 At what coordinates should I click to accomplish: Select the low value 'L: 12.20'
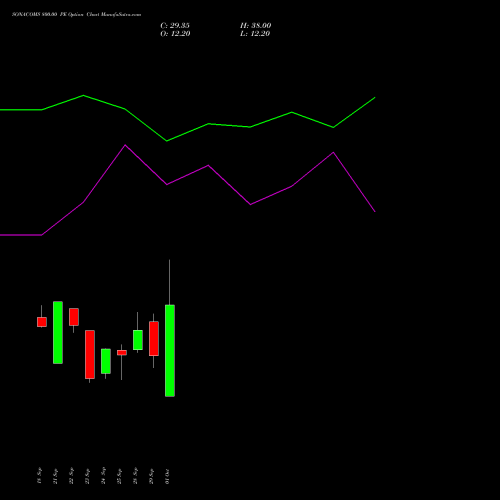click(255, 33)
